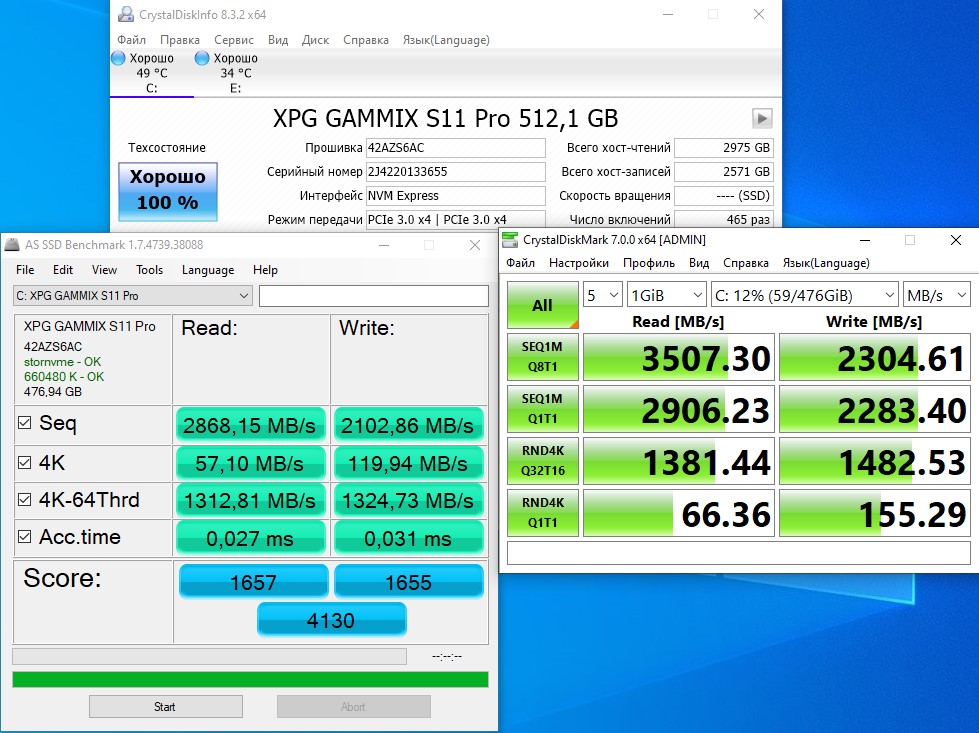The height and width of the screenshot is (733, 979).
Task: Toggle the Acc.time test checkbox
Action: 25,536
